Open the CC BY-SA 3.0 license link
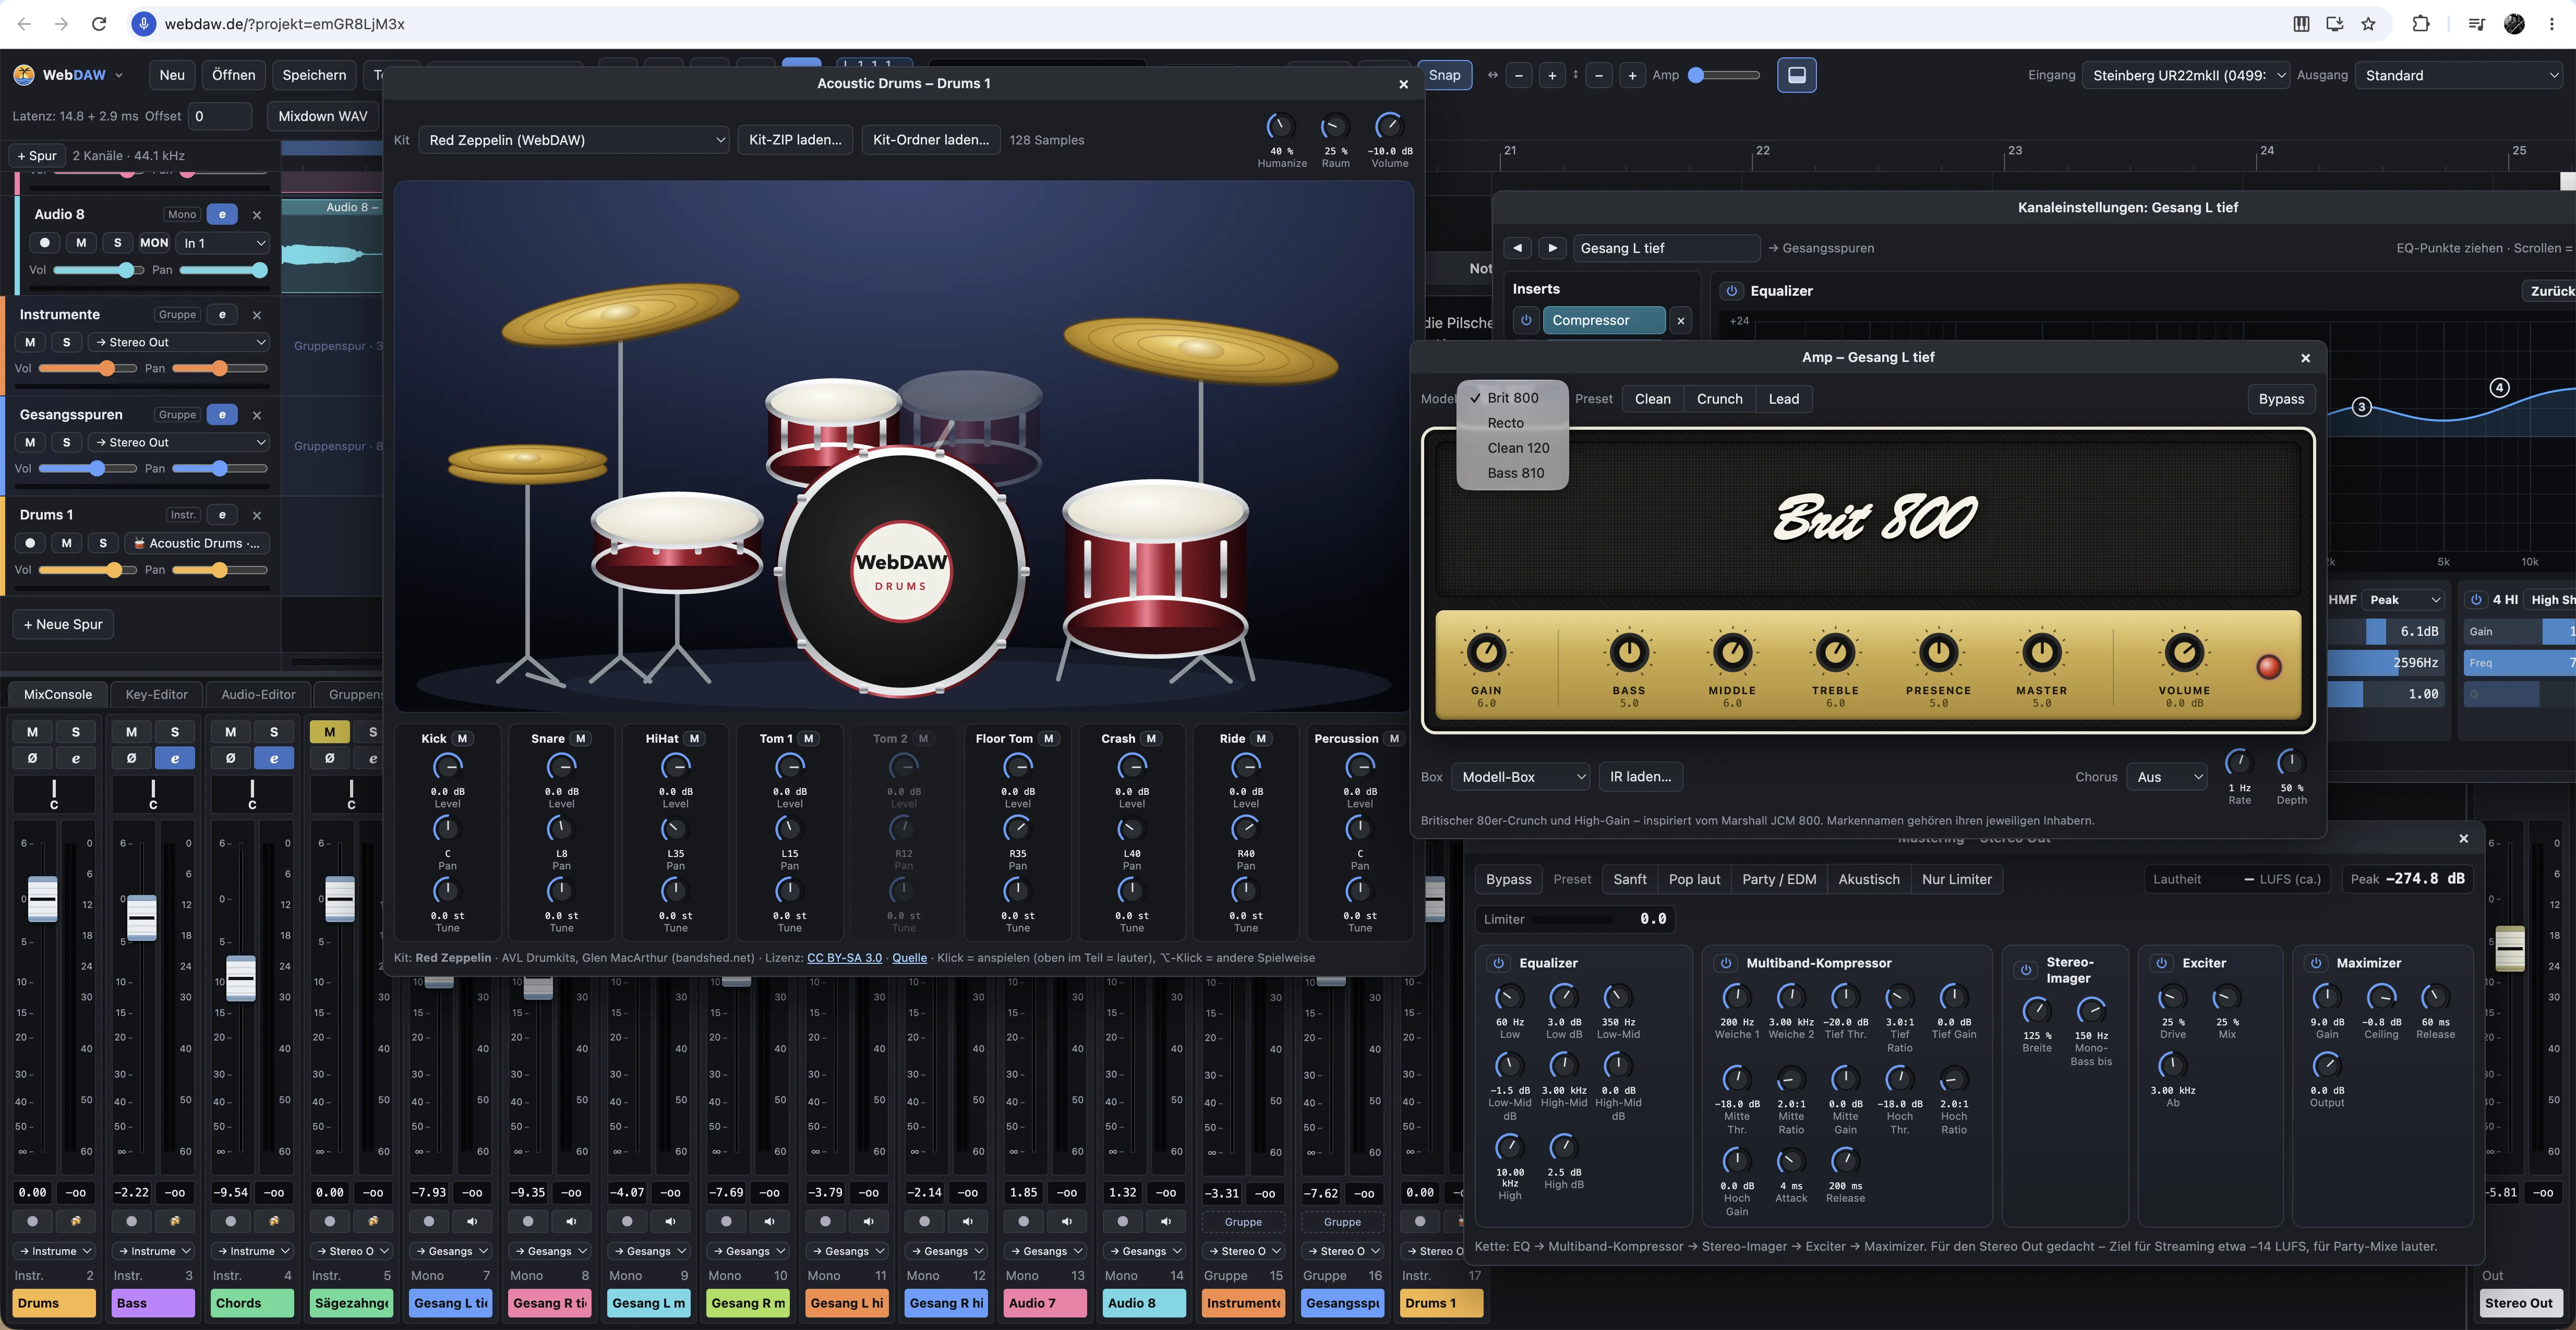Screen dimensions: 2576x1330 tap(844, 958)
